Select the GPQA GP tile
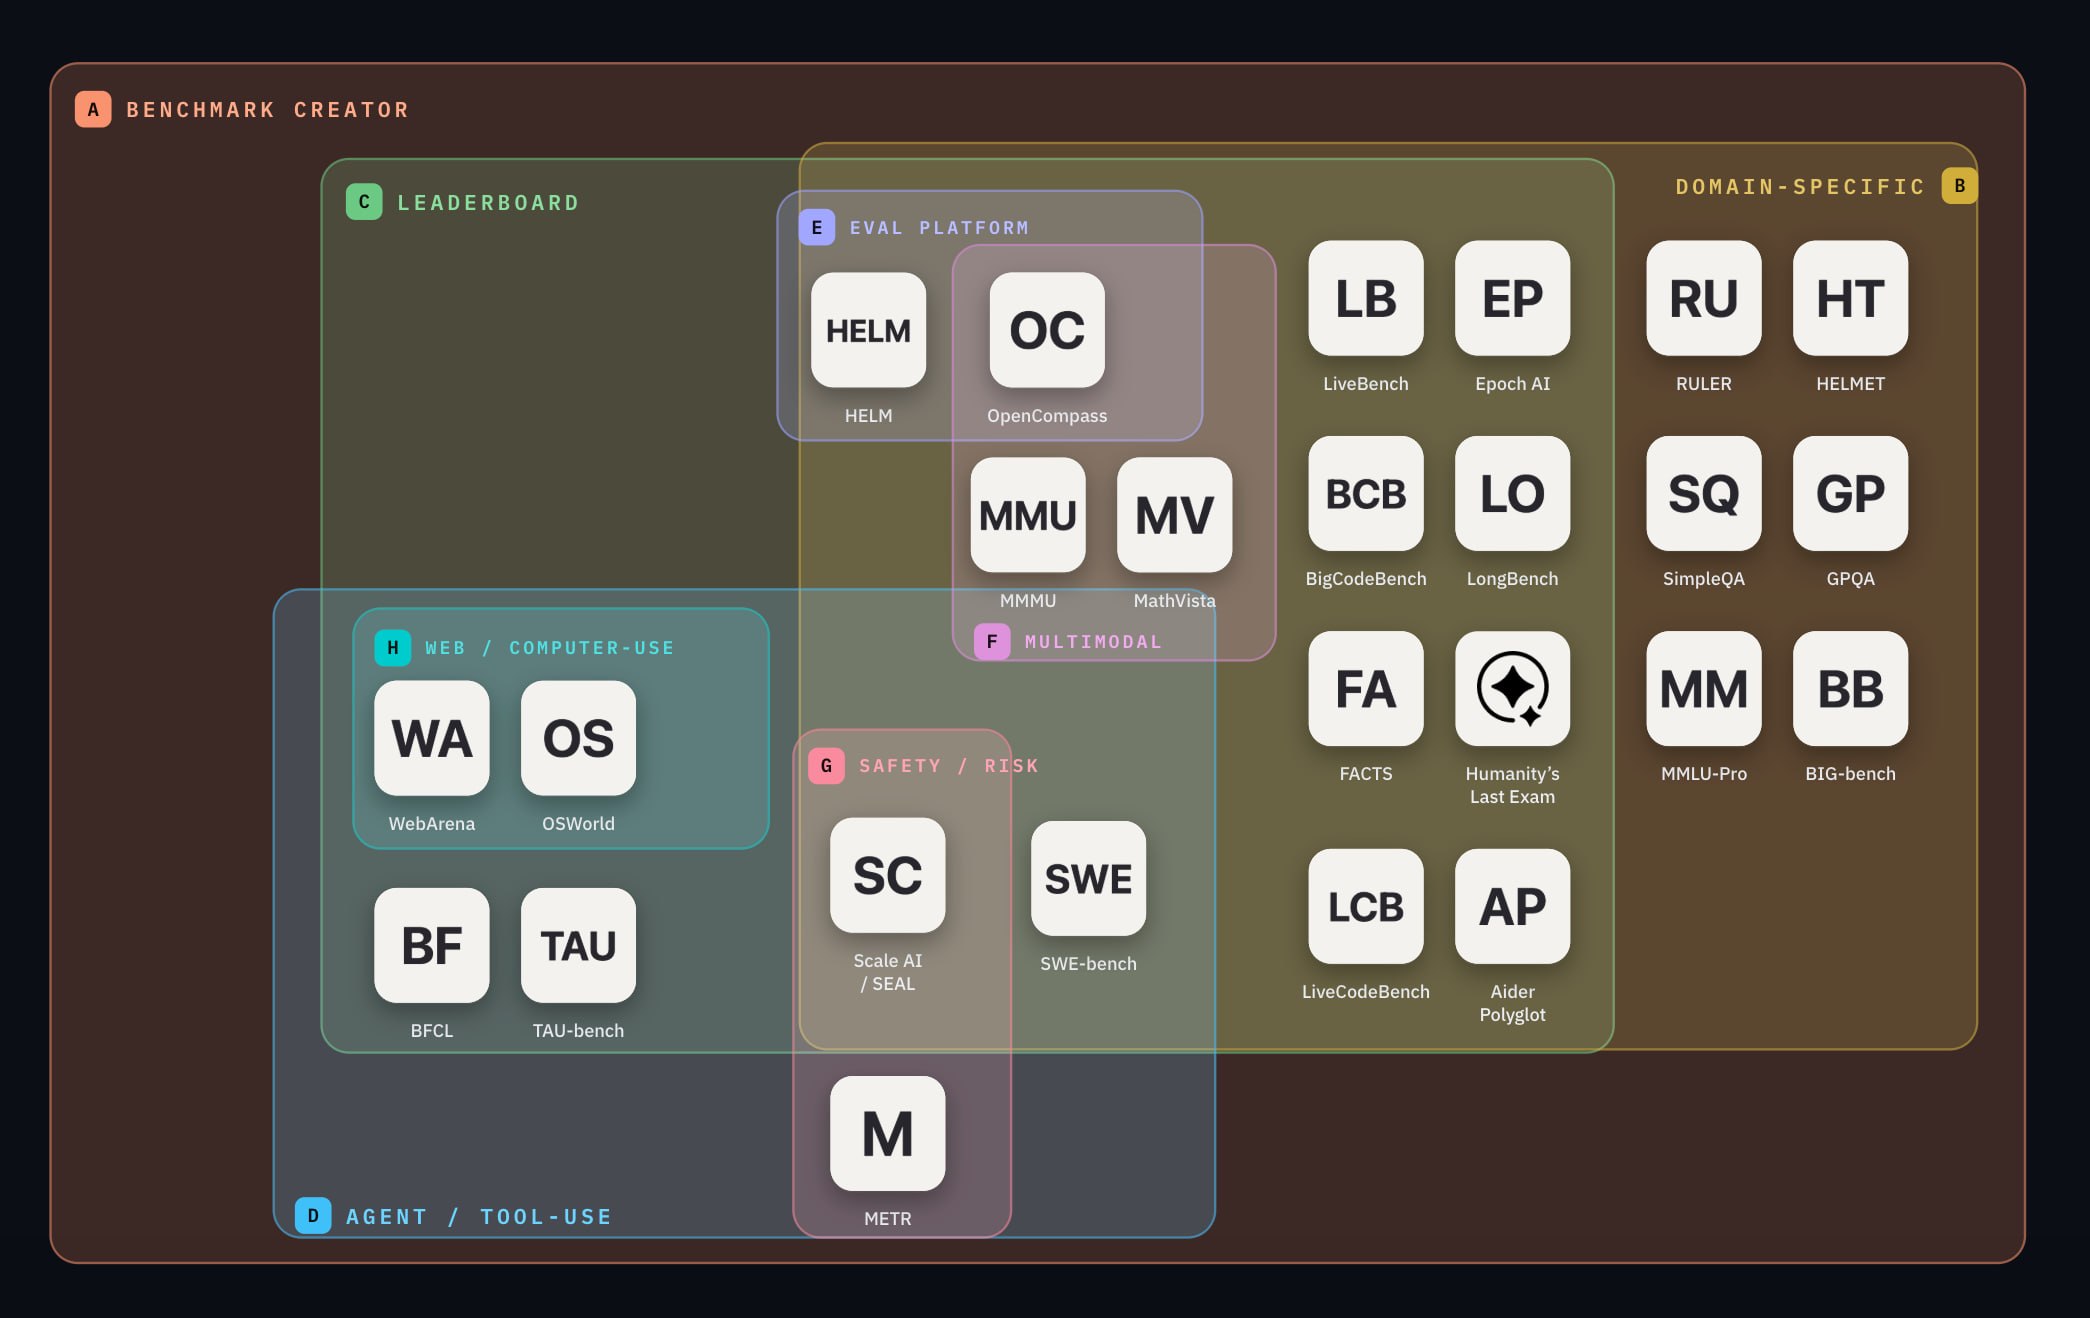This screenshot has width=2090, height=1318. 1850,493
